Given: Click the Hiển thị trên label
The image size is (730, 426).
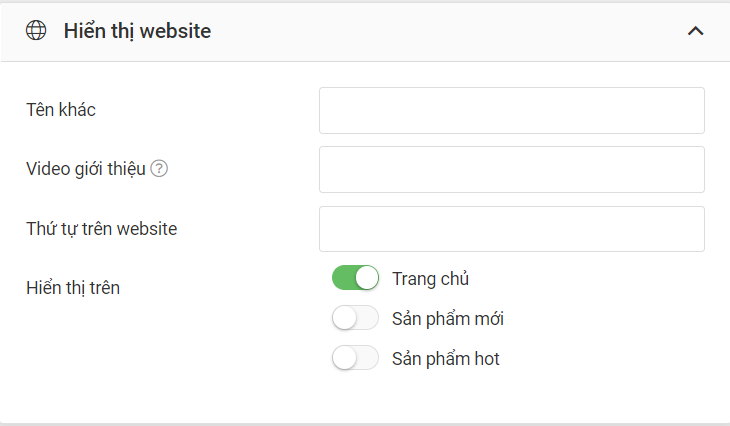Looking at the screenshot, I should 73,288.
